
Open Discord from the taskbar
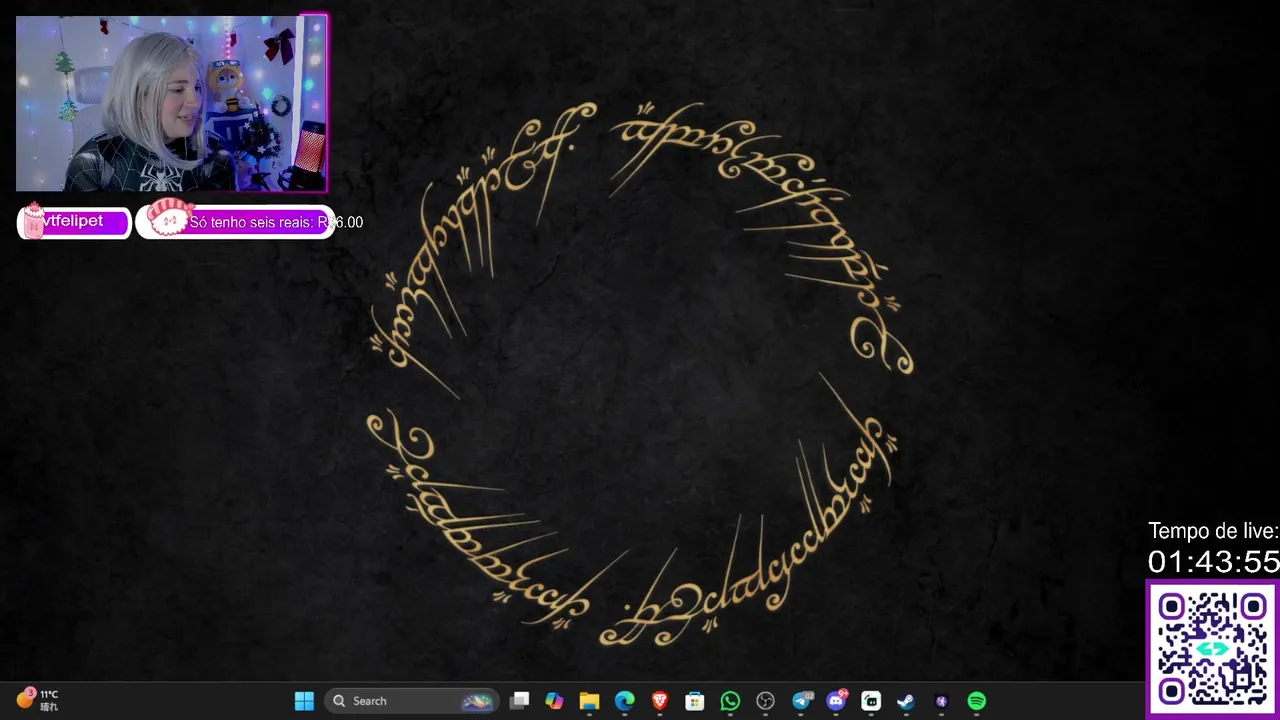pos(837,700)
